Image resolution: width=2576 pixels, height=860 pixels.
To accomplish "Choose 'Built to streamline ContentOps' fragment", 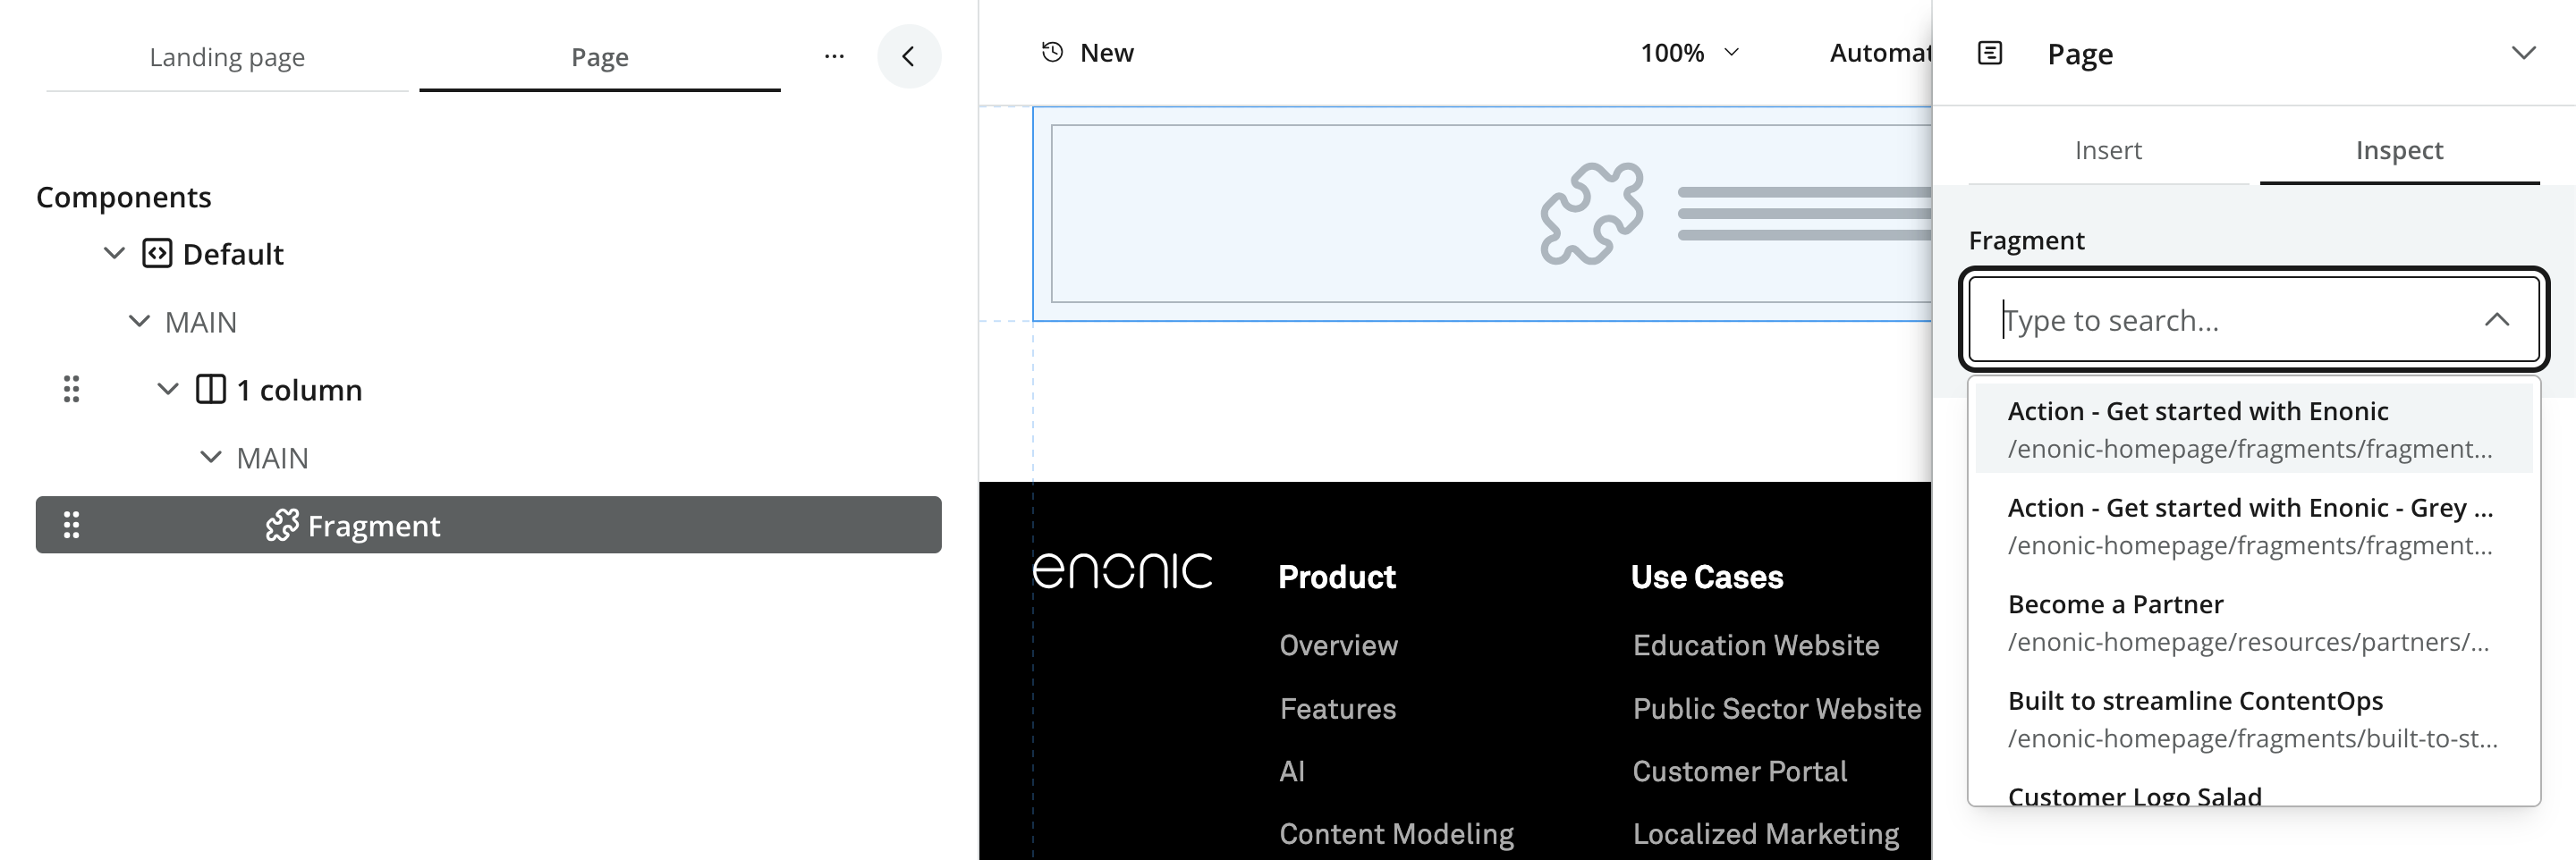I will [2254, 719].
